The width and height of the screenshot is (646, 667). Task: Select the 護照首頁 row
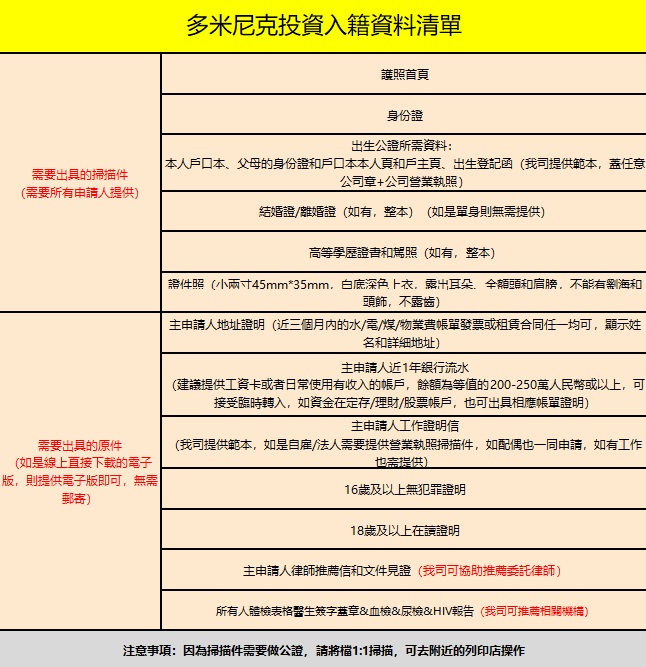click(x=404, y=75)
